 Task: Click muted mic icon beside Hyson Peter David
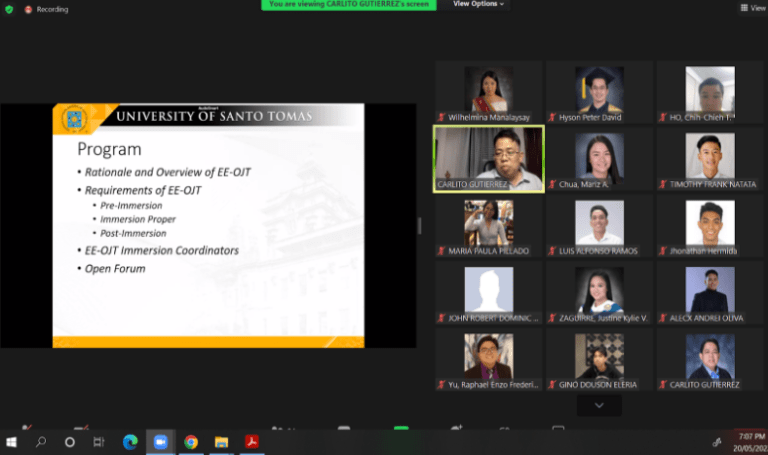click(552, 118)
